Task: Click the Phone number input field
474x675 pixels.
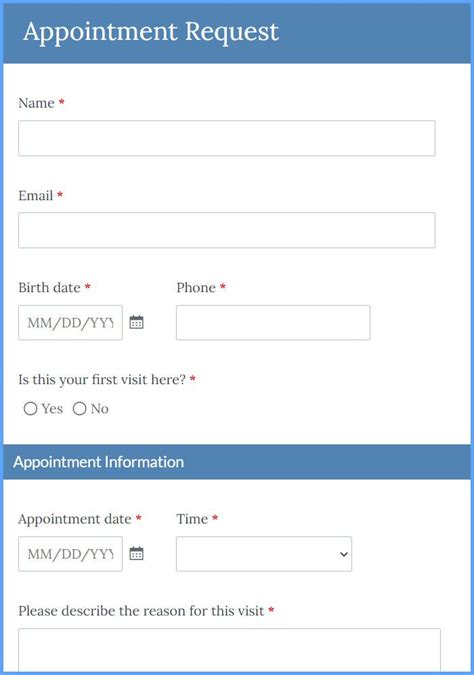Action: [273, 322]
